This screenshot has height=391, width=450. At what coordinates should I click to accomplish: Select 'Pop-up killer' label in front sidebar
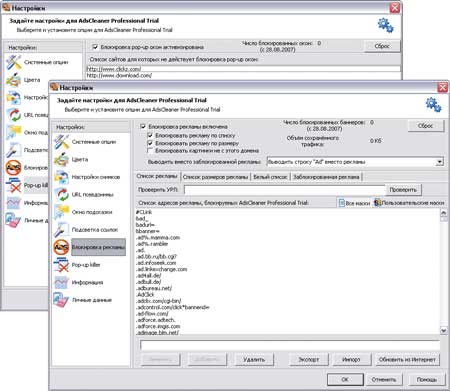click(86, 265)
